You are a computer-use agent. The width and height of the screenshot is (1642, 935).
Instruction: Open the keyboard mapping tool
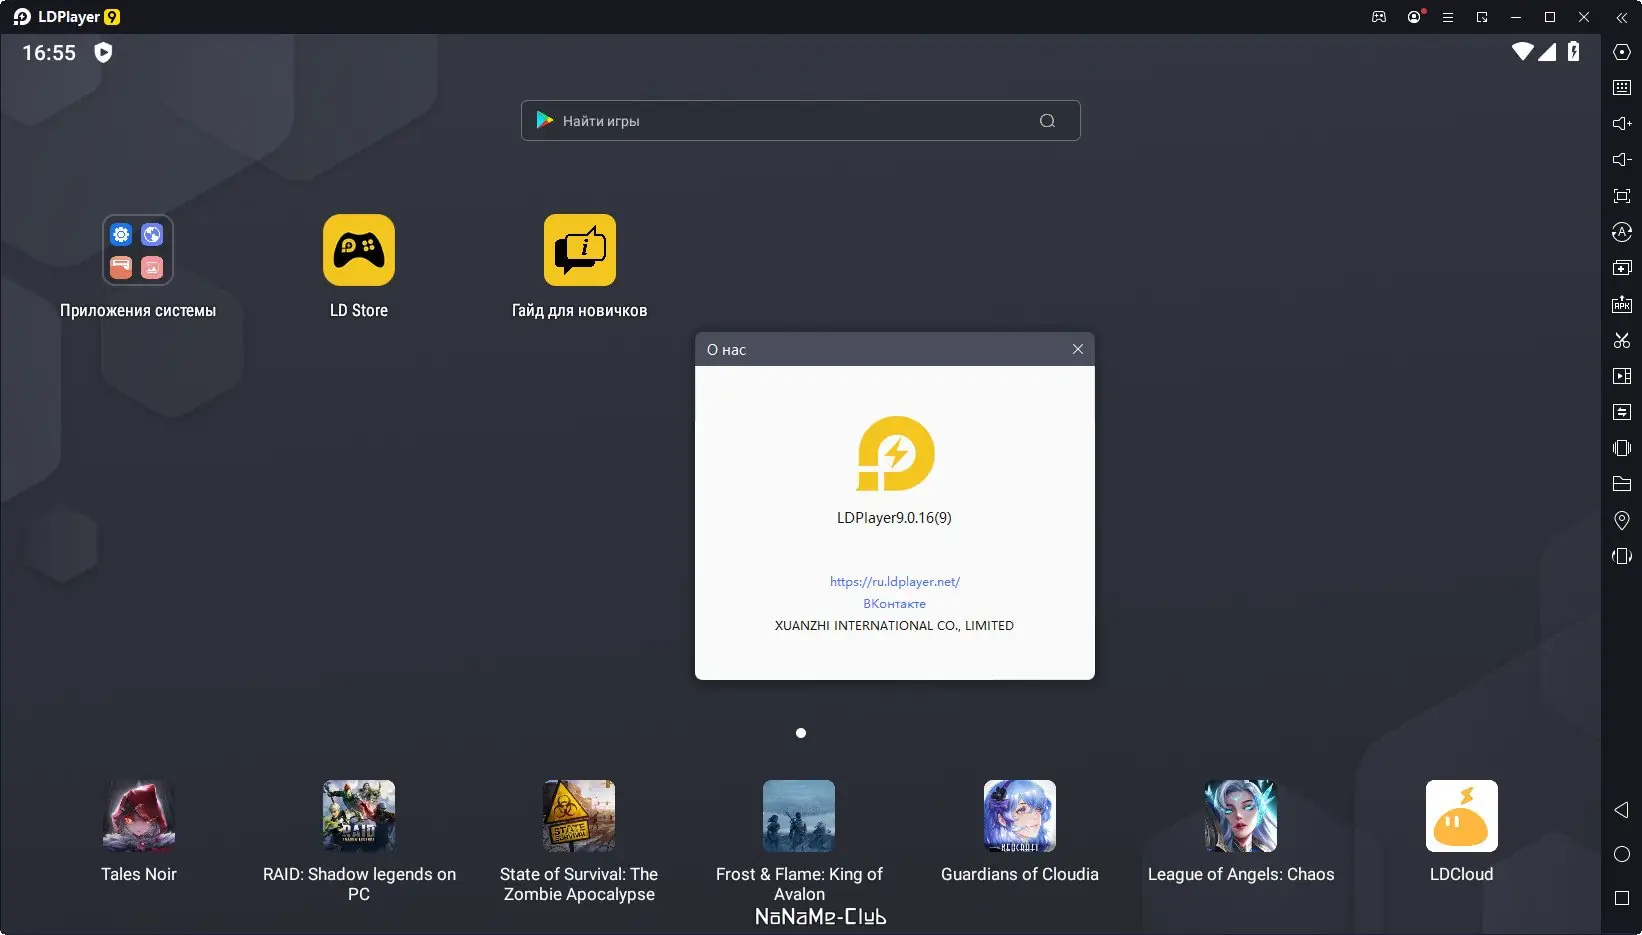coord(1622,88)
